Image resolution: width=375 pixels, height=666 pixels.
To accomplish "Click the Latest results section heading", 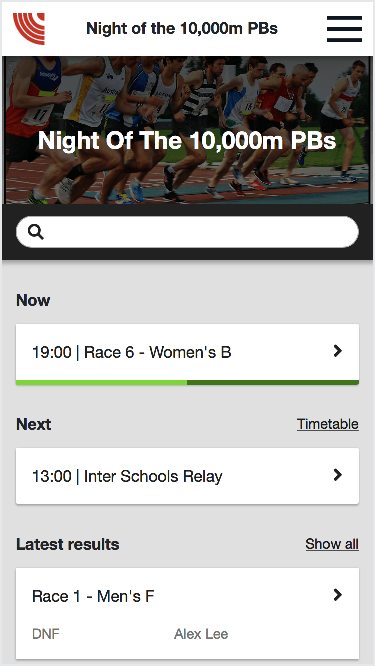I will click(68, 544).
